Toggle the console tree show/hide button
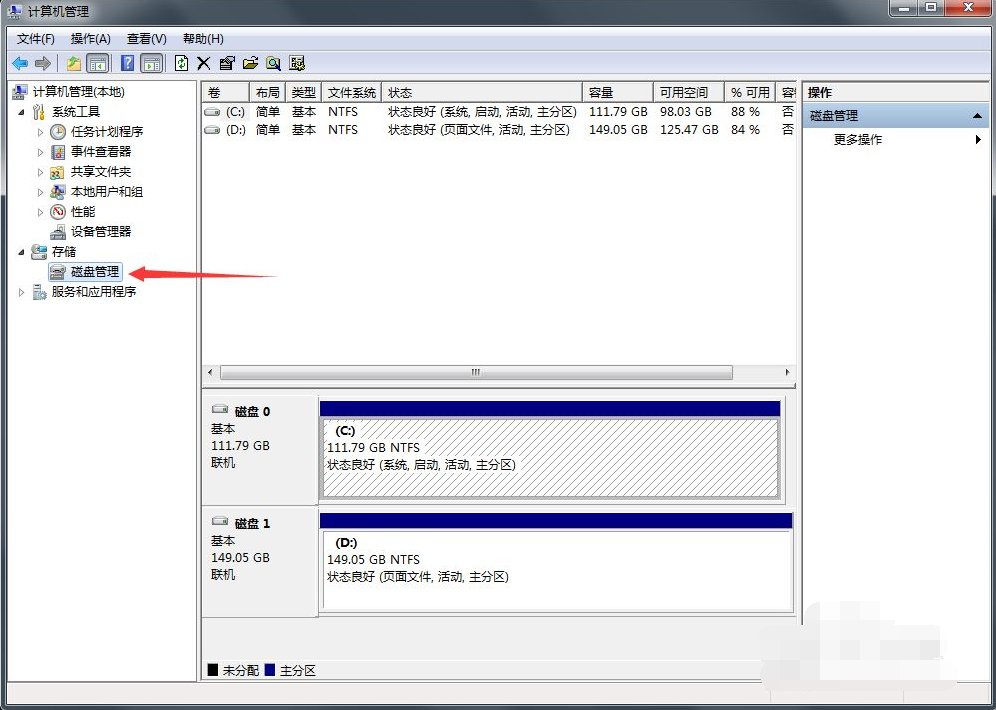This screenshot has width=996, height=710. click(97, 63)
